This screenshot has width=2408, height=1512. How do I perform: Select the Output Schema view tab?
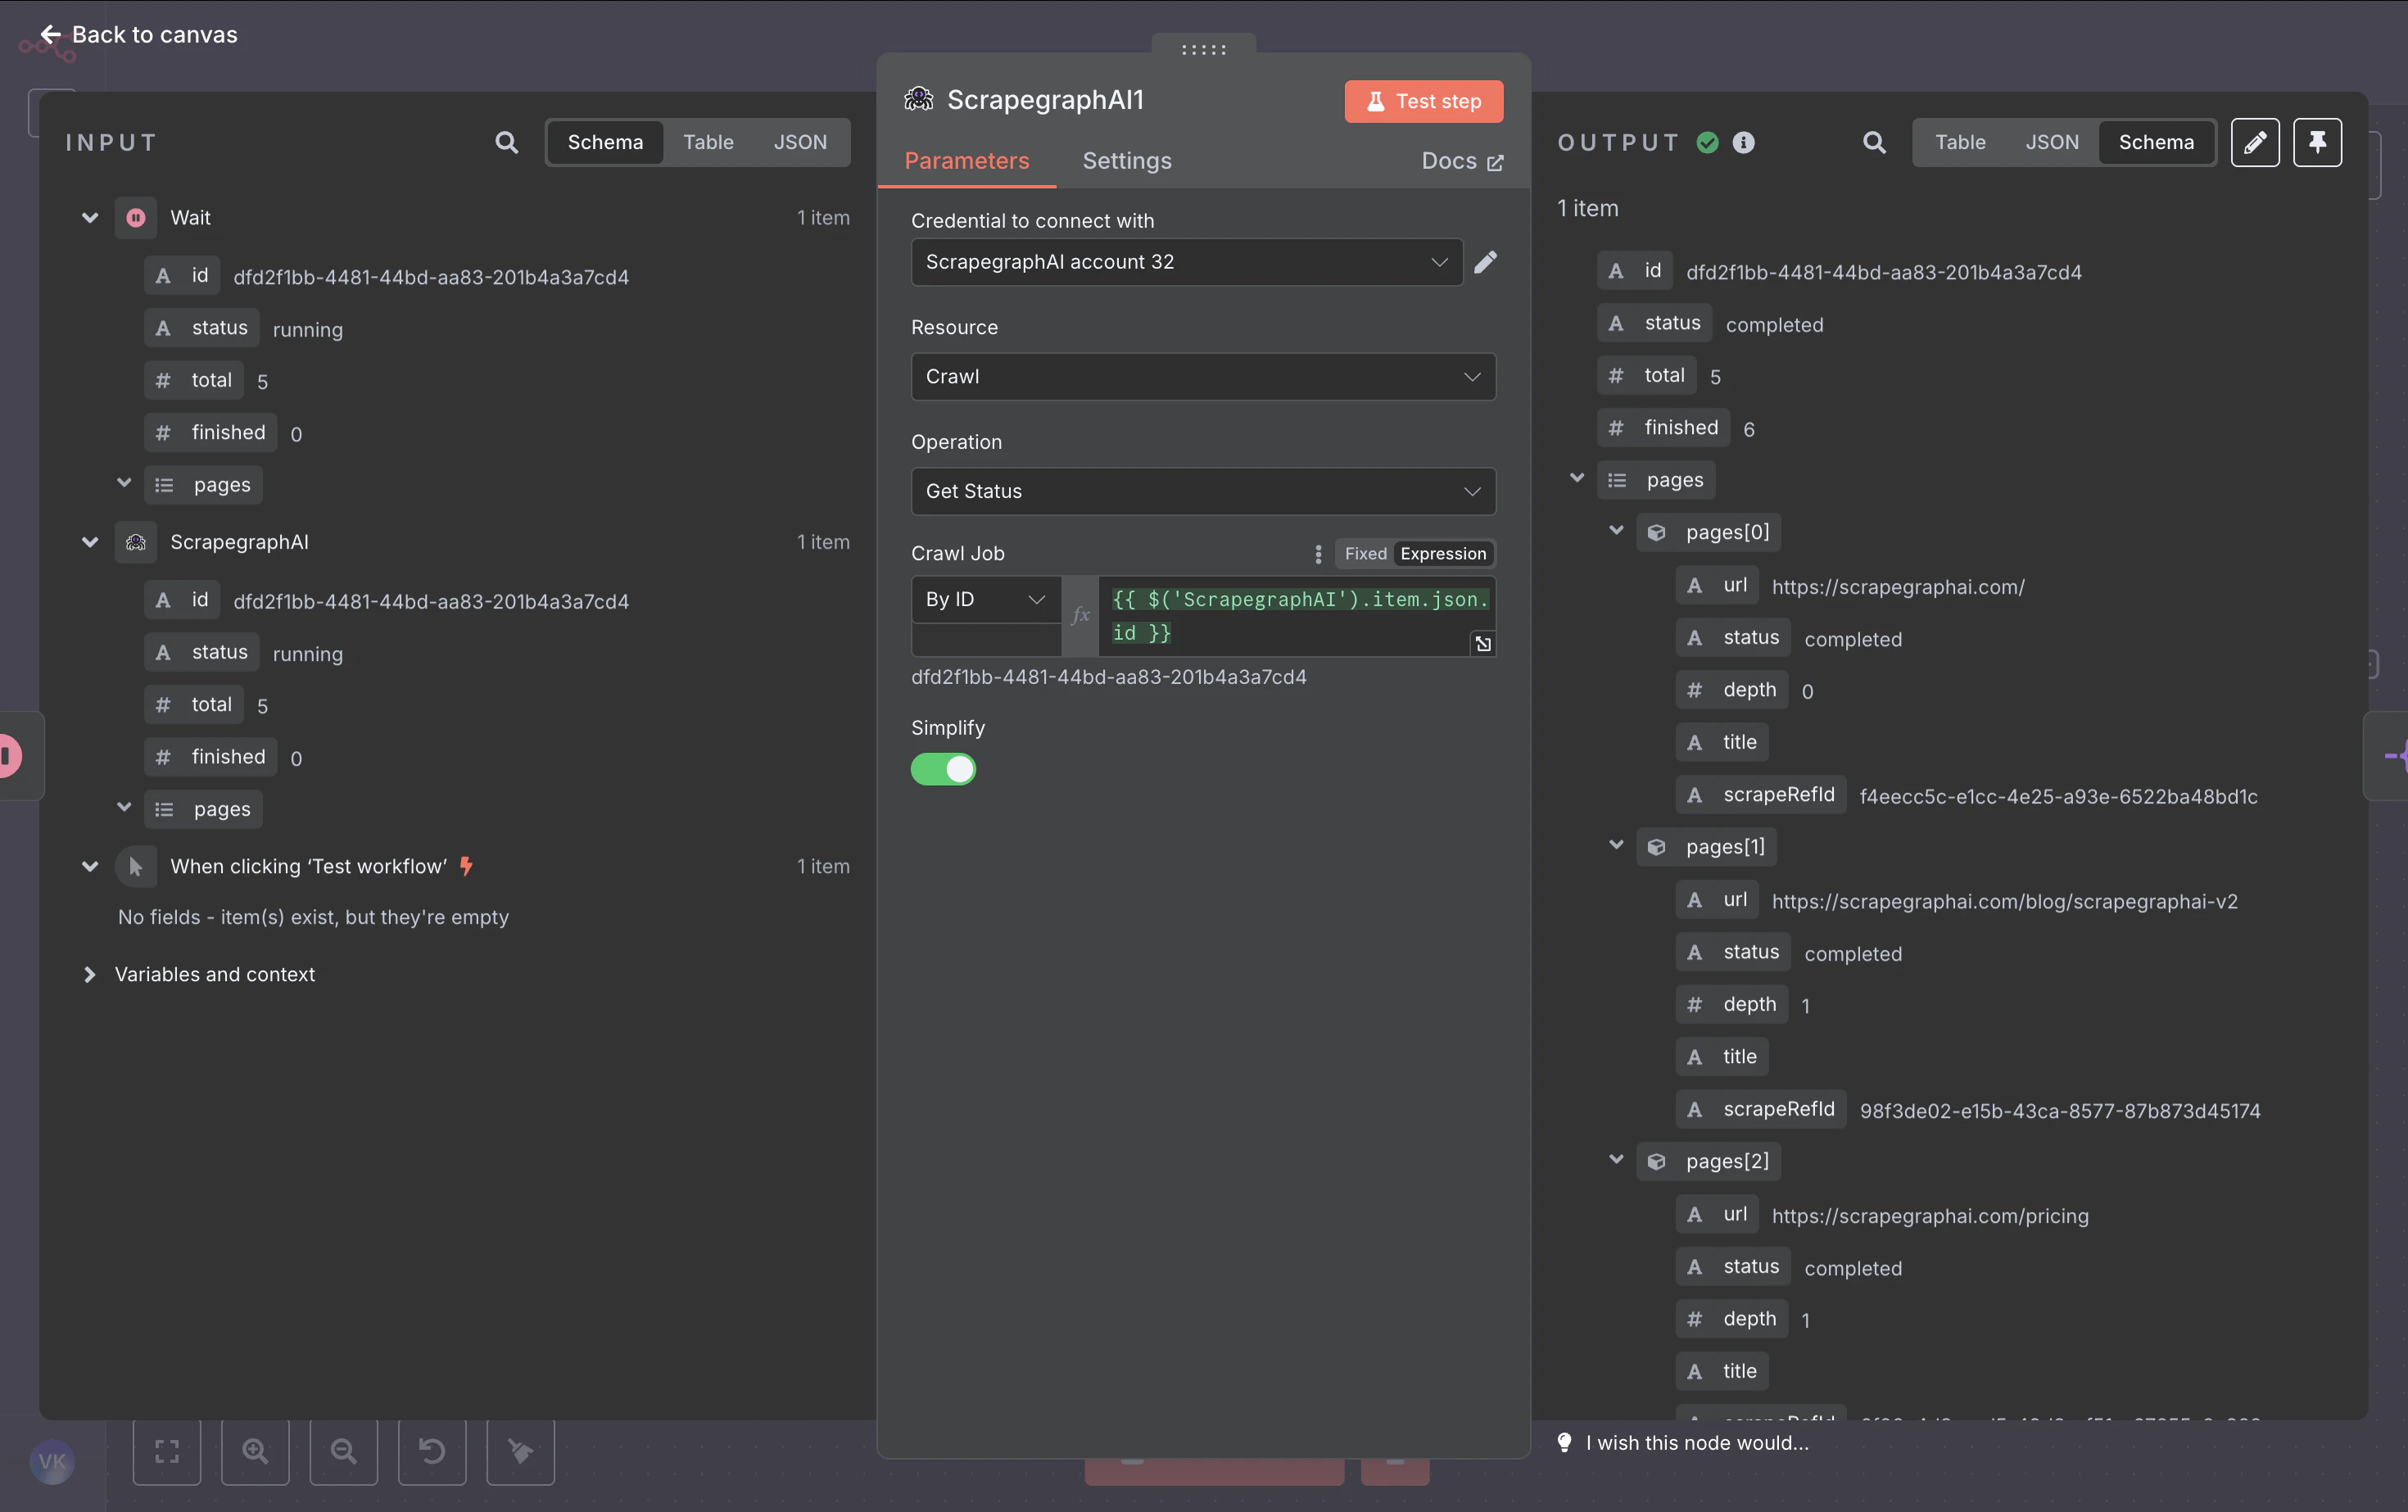[x=2156, y=142]
